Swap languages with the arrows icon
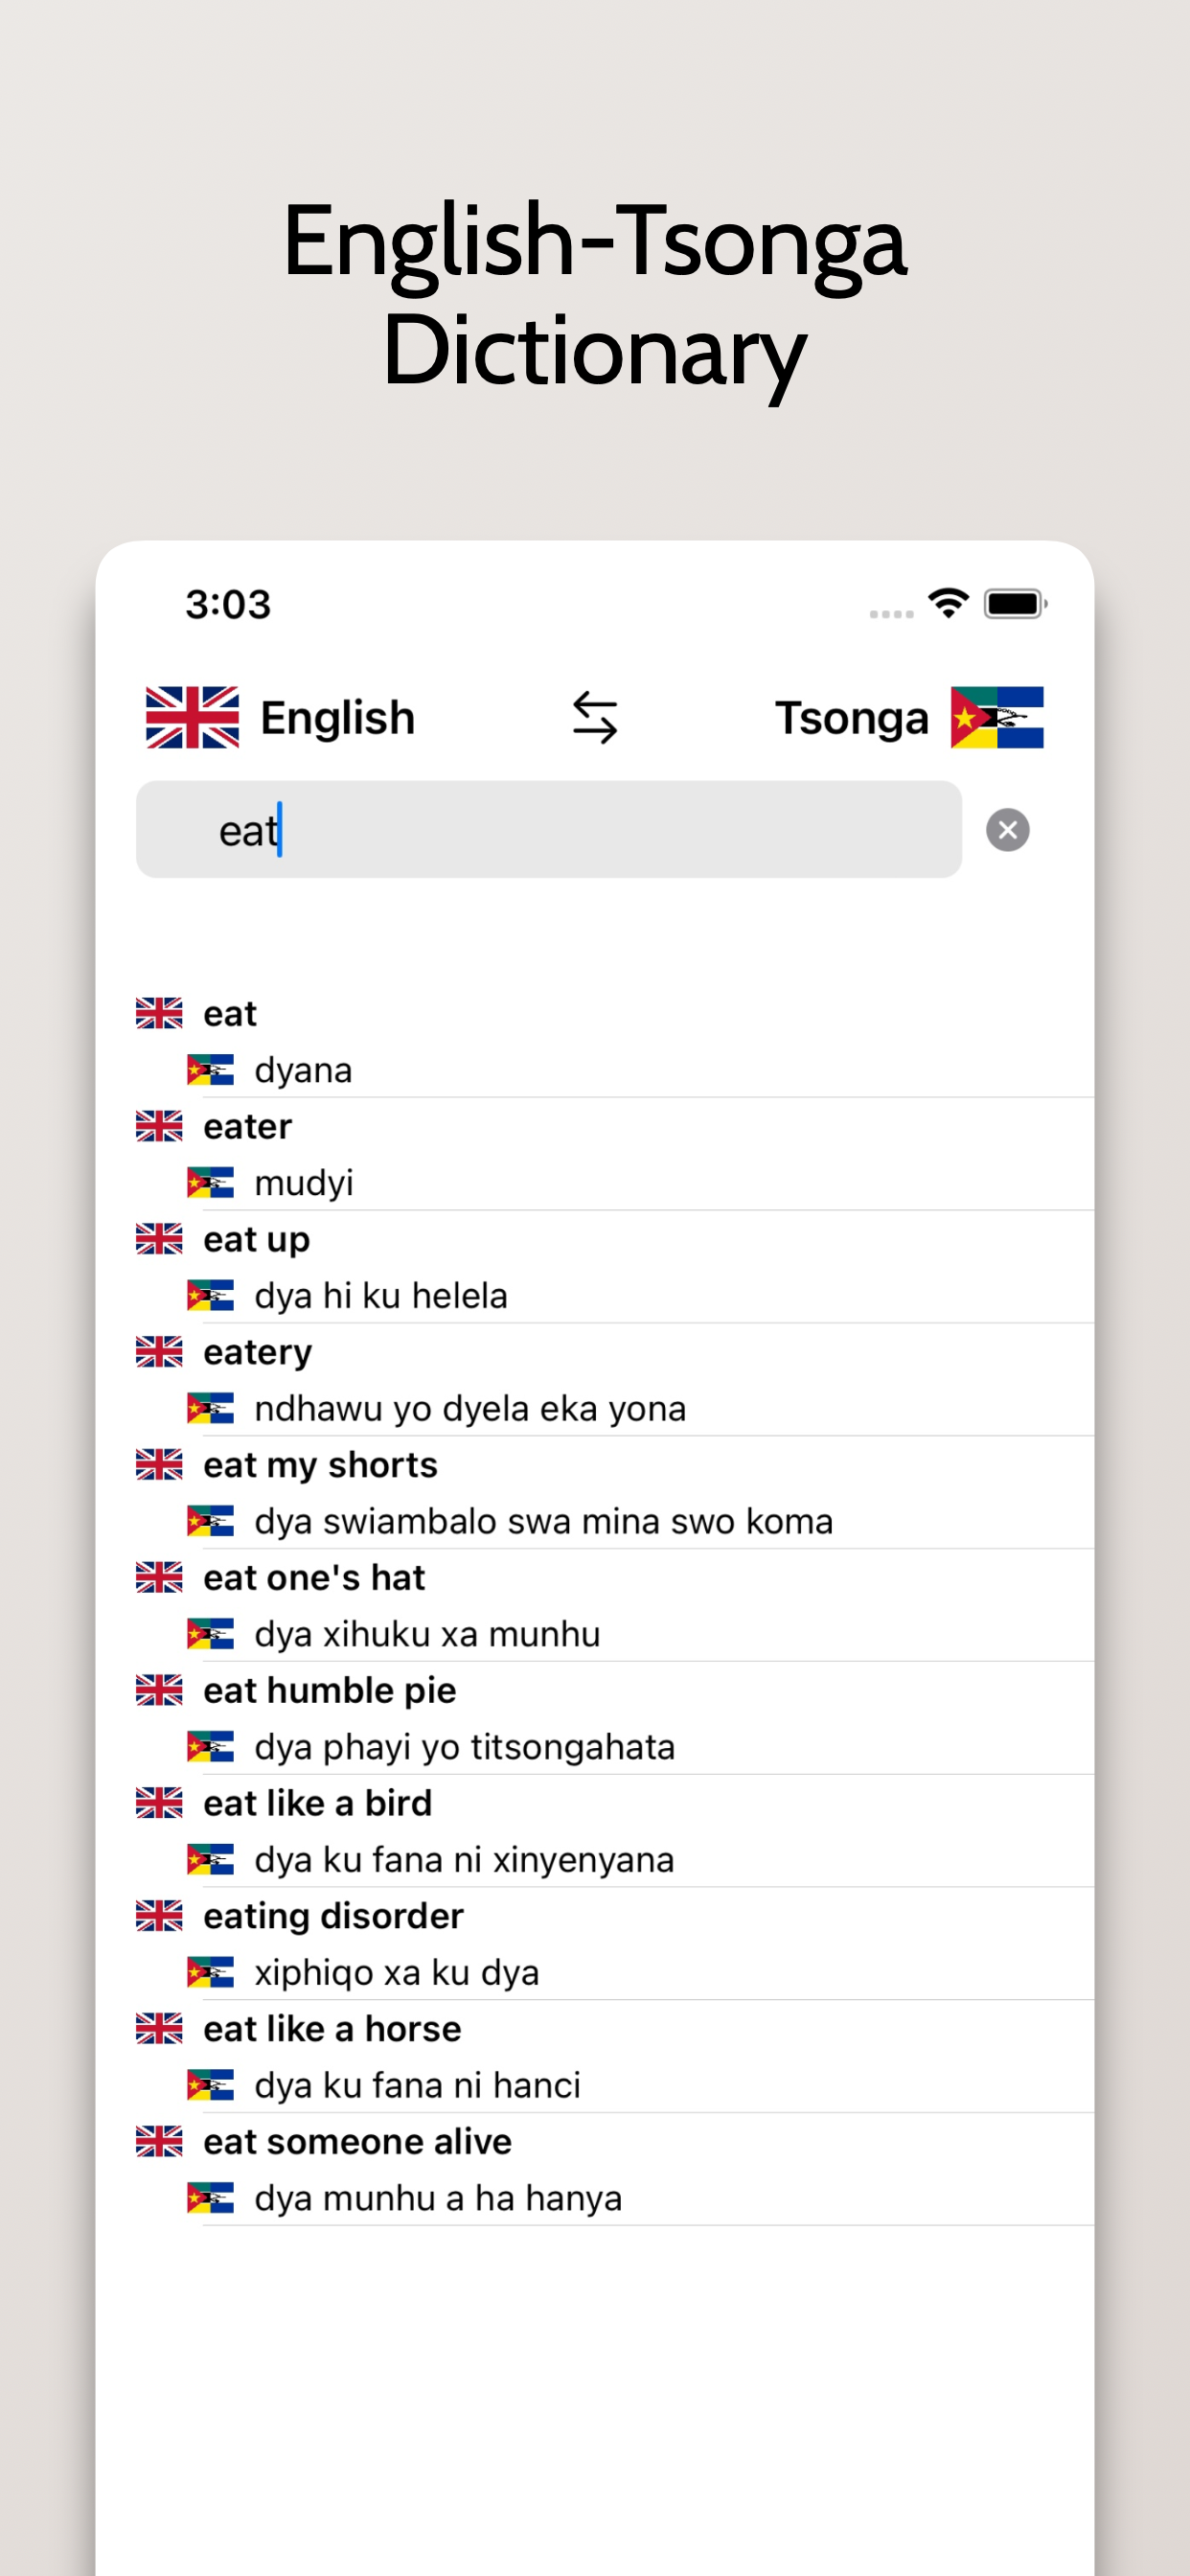The image size is (1190, 2576). click(595, 717)
